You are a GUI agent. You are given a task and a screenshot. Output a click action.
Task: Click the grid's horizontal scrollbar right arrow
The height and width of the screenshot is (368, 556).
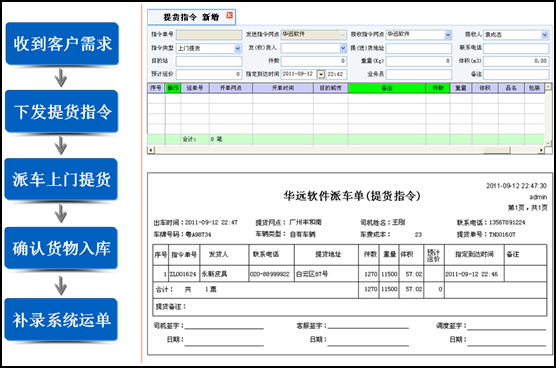[541, 150]
